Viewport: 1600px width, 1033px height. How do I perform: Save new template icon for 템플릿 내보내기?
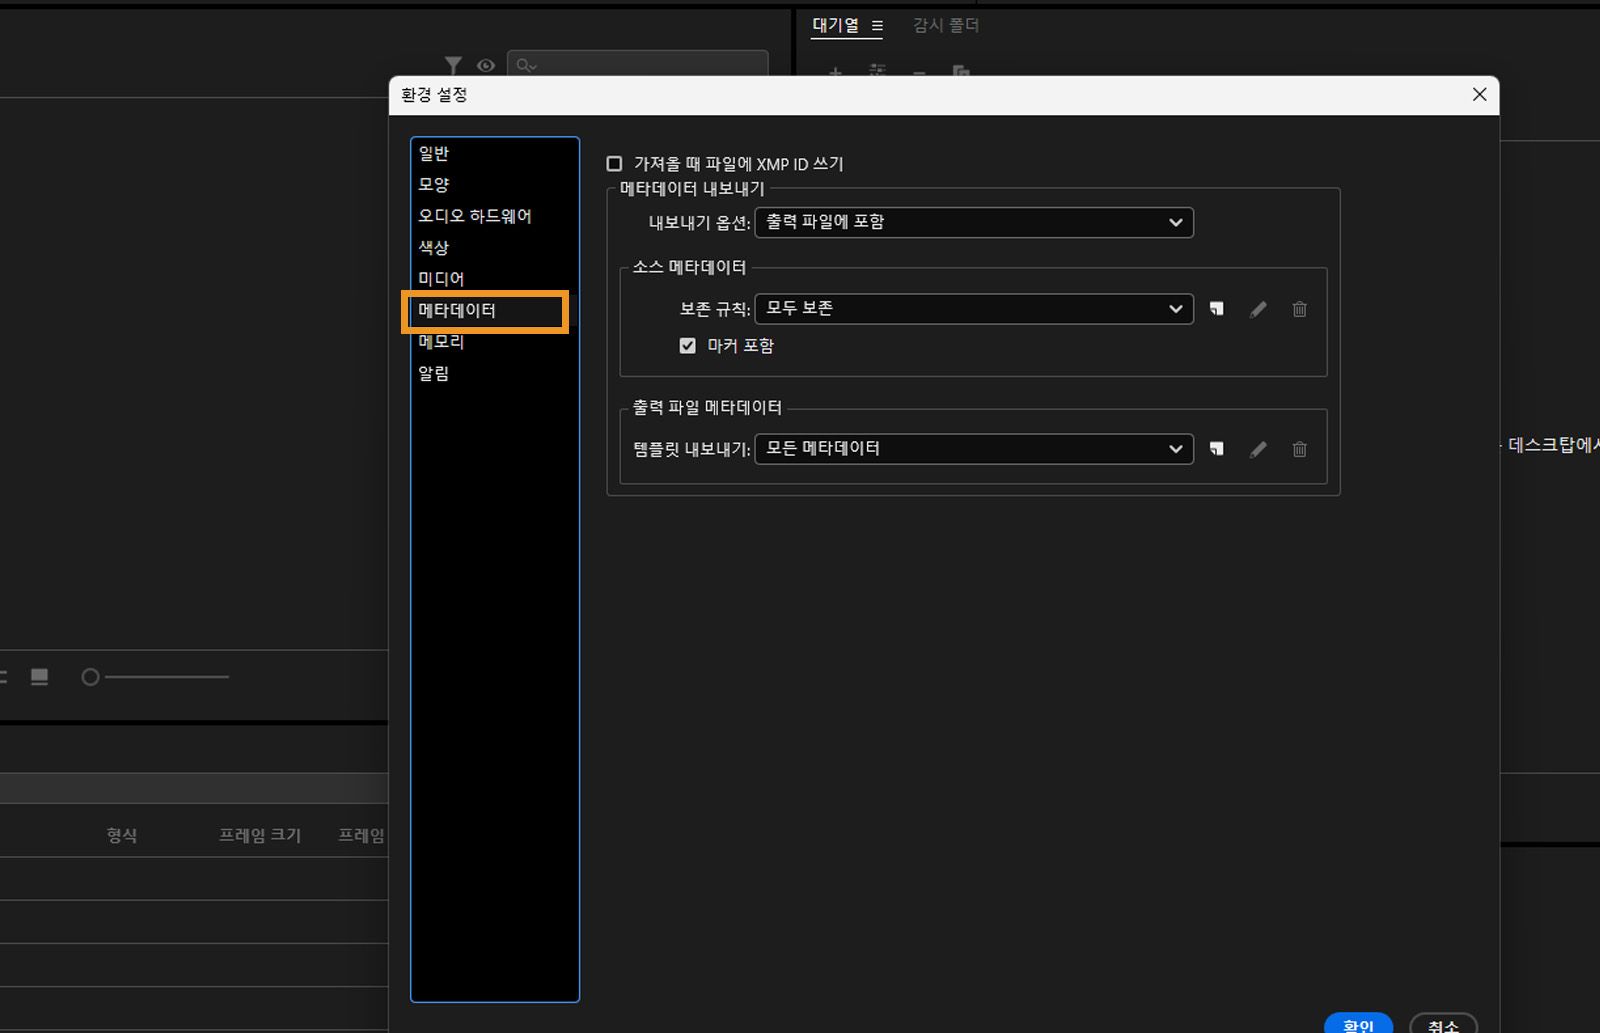pyautogui.click(x=1216, y=449)
